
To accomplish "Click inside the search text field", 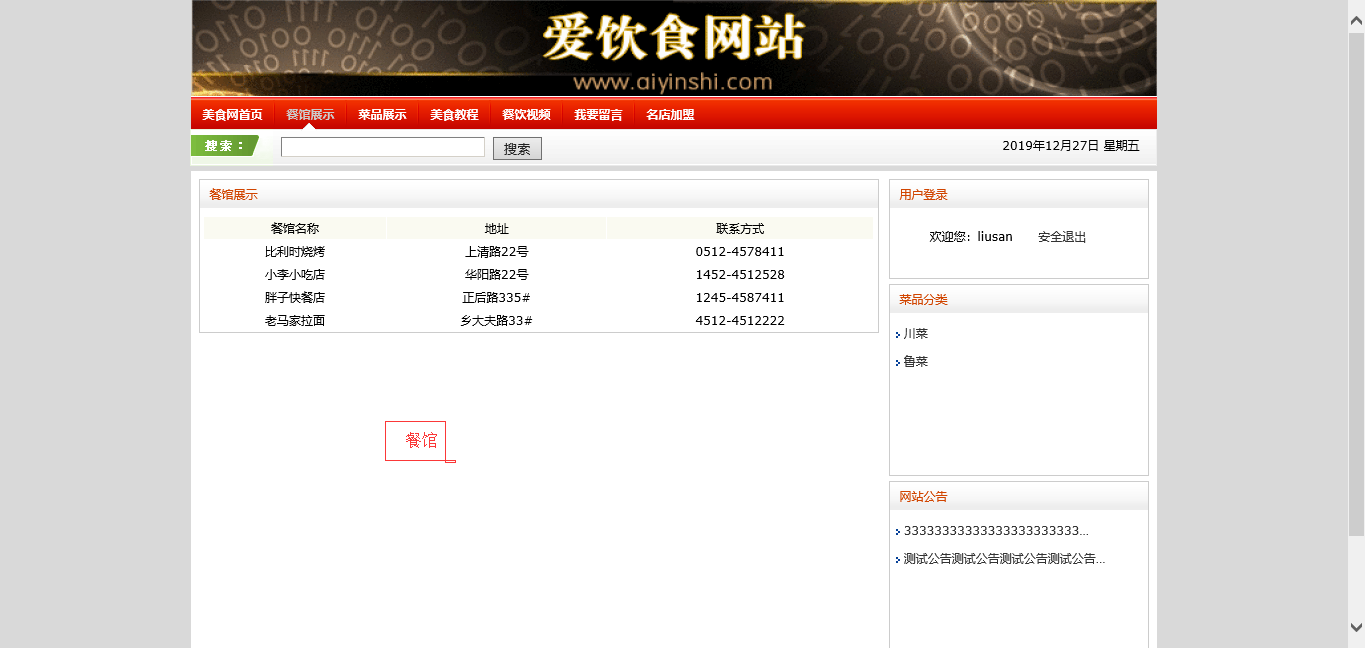I will point(382,148).
